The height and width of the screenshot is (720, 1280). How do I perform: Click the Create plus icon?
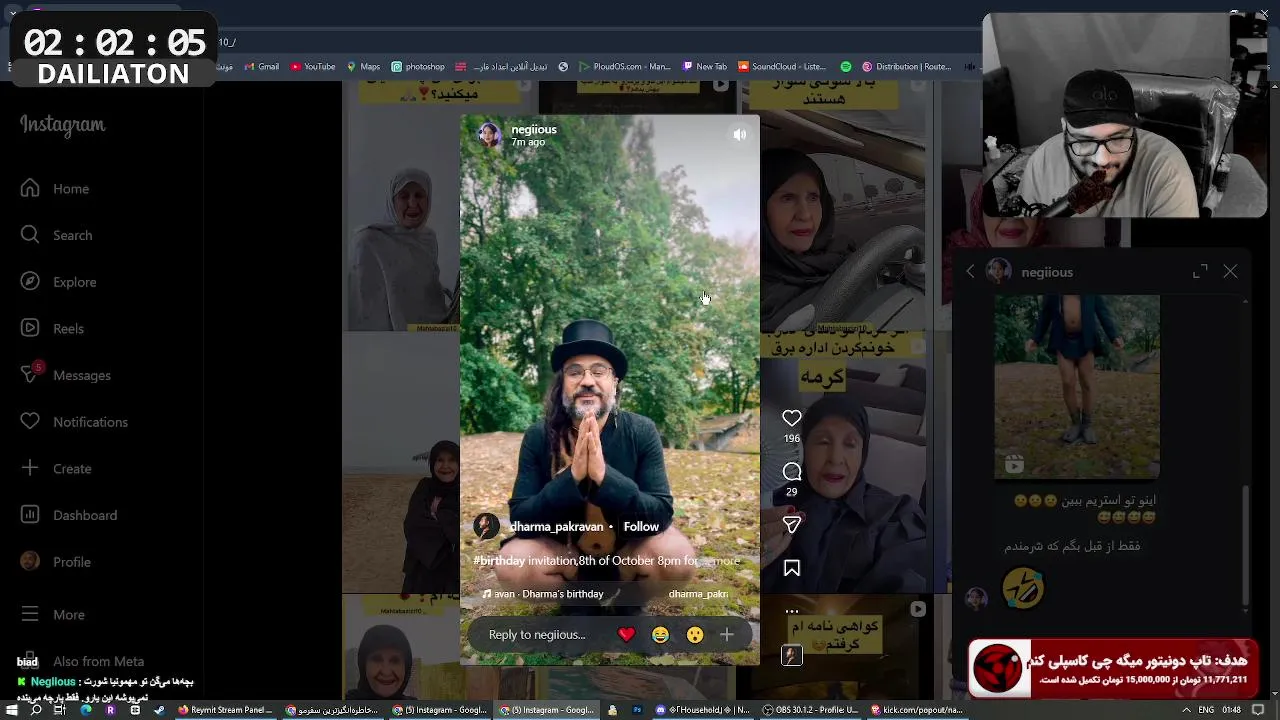tap(30, 468)
